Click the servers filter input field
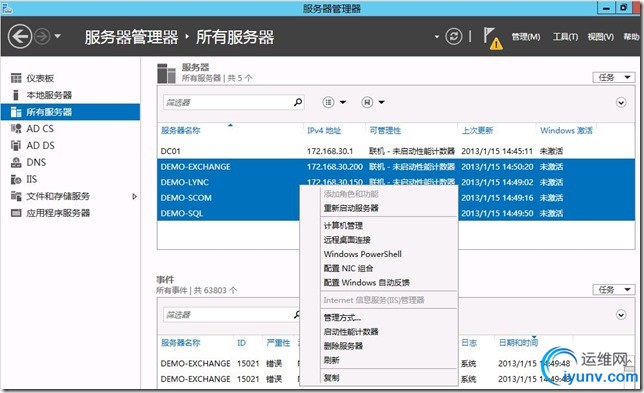This screenshot has width=644, height=393. (228, 102)
